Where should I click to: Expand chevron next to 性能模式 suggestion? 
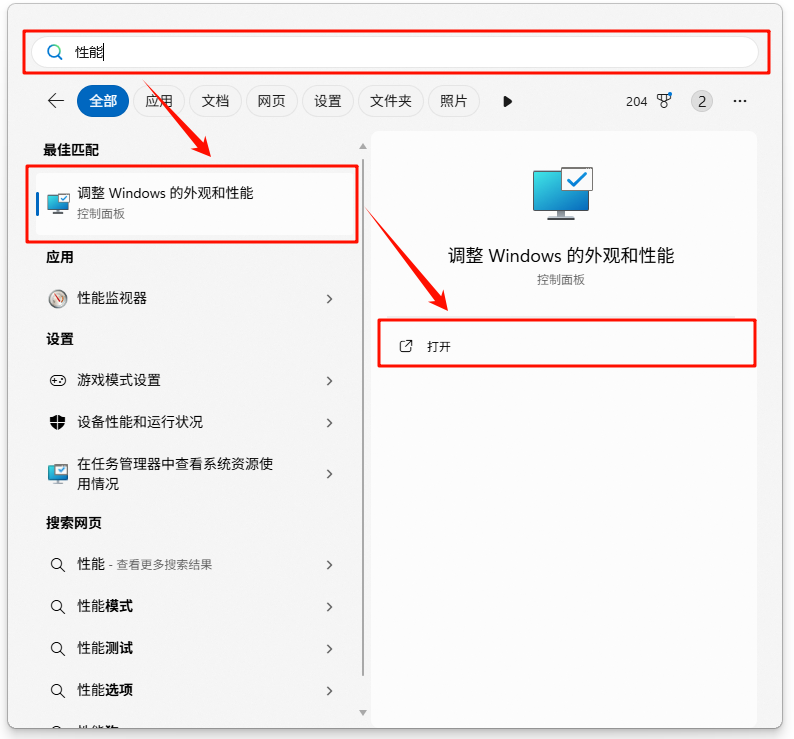click(329, 607)
